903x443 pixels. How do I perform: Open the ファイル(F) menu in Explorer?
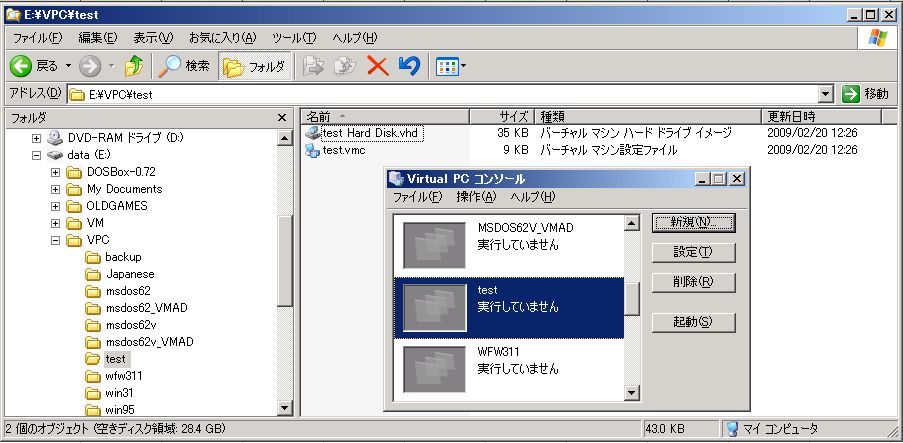[x=37, y=38]
